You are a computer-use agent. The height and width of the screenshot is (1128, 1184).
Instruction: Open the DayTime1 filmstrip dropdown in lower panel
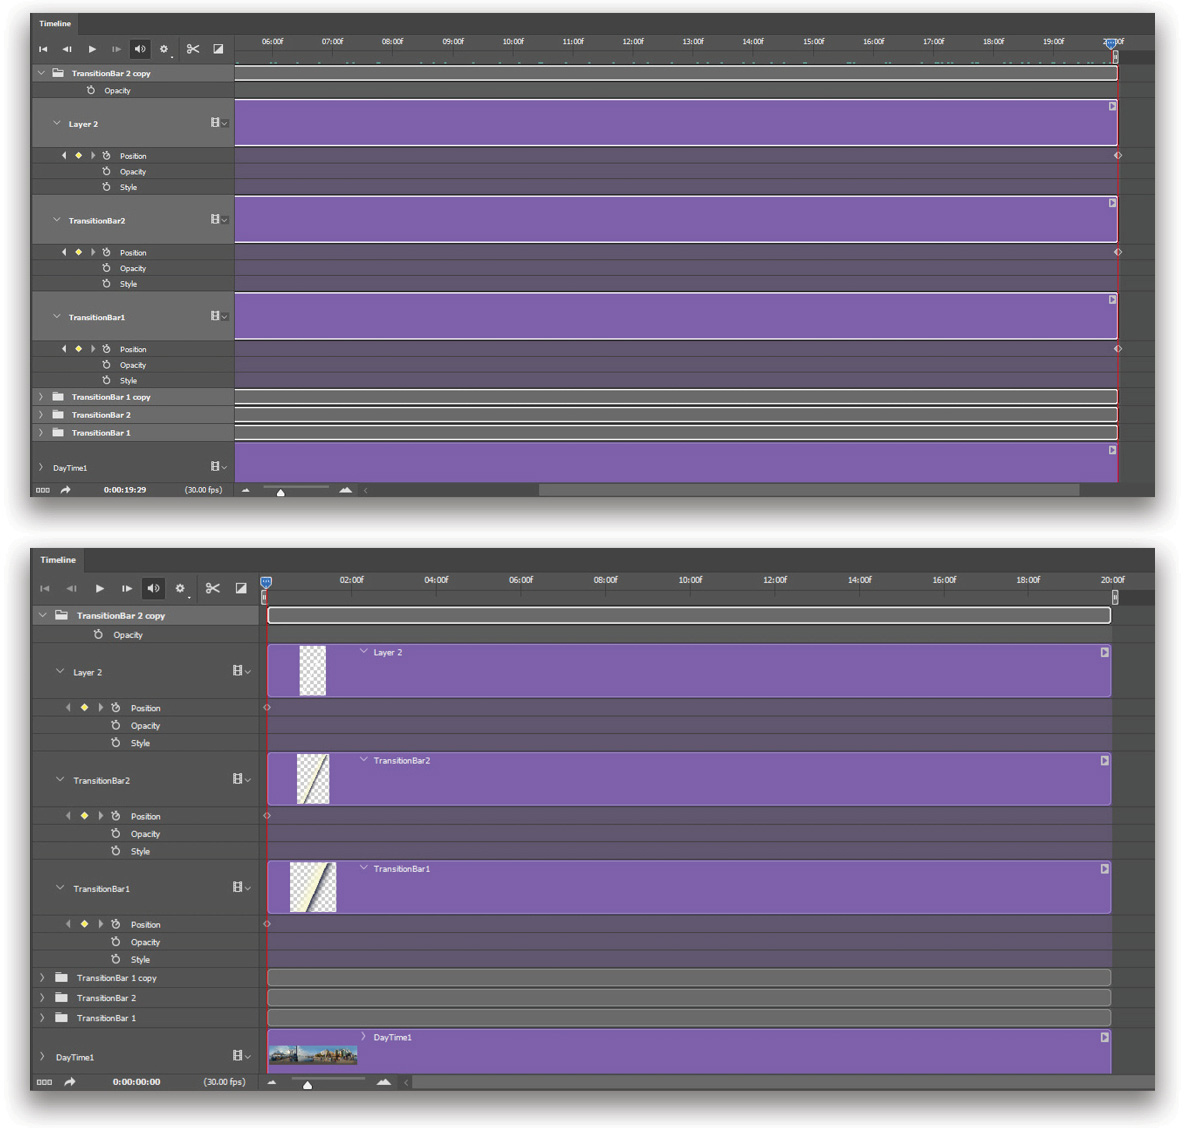[242, 1056]
